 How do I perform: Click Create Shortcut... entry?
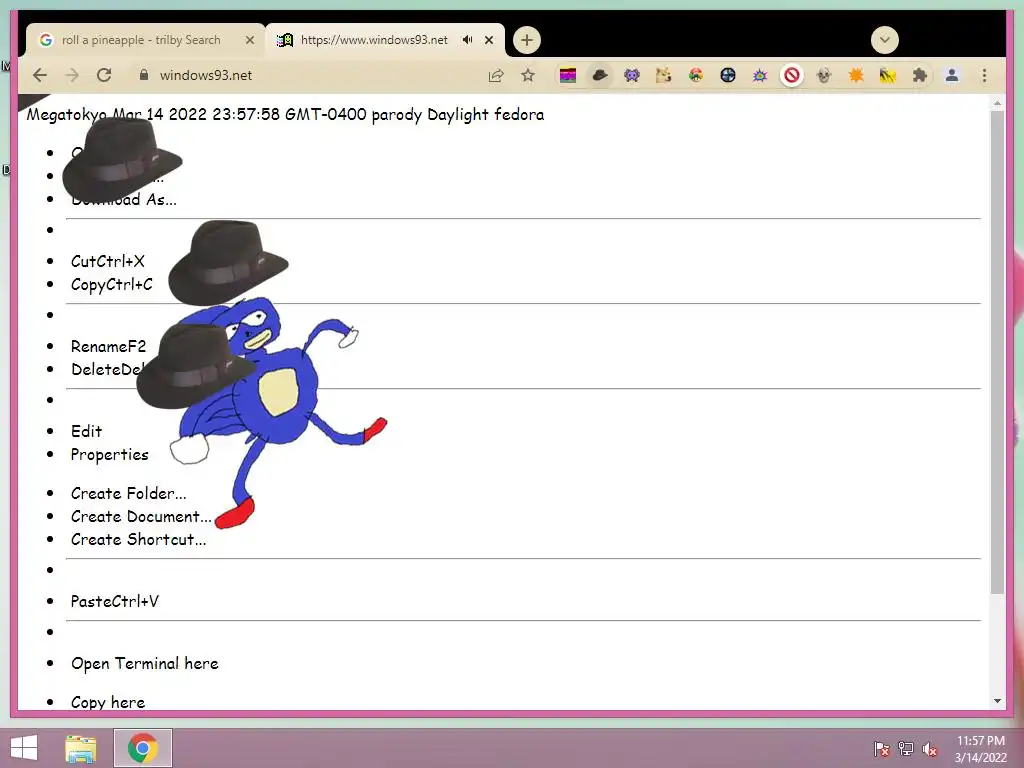[x=138, y=539]
